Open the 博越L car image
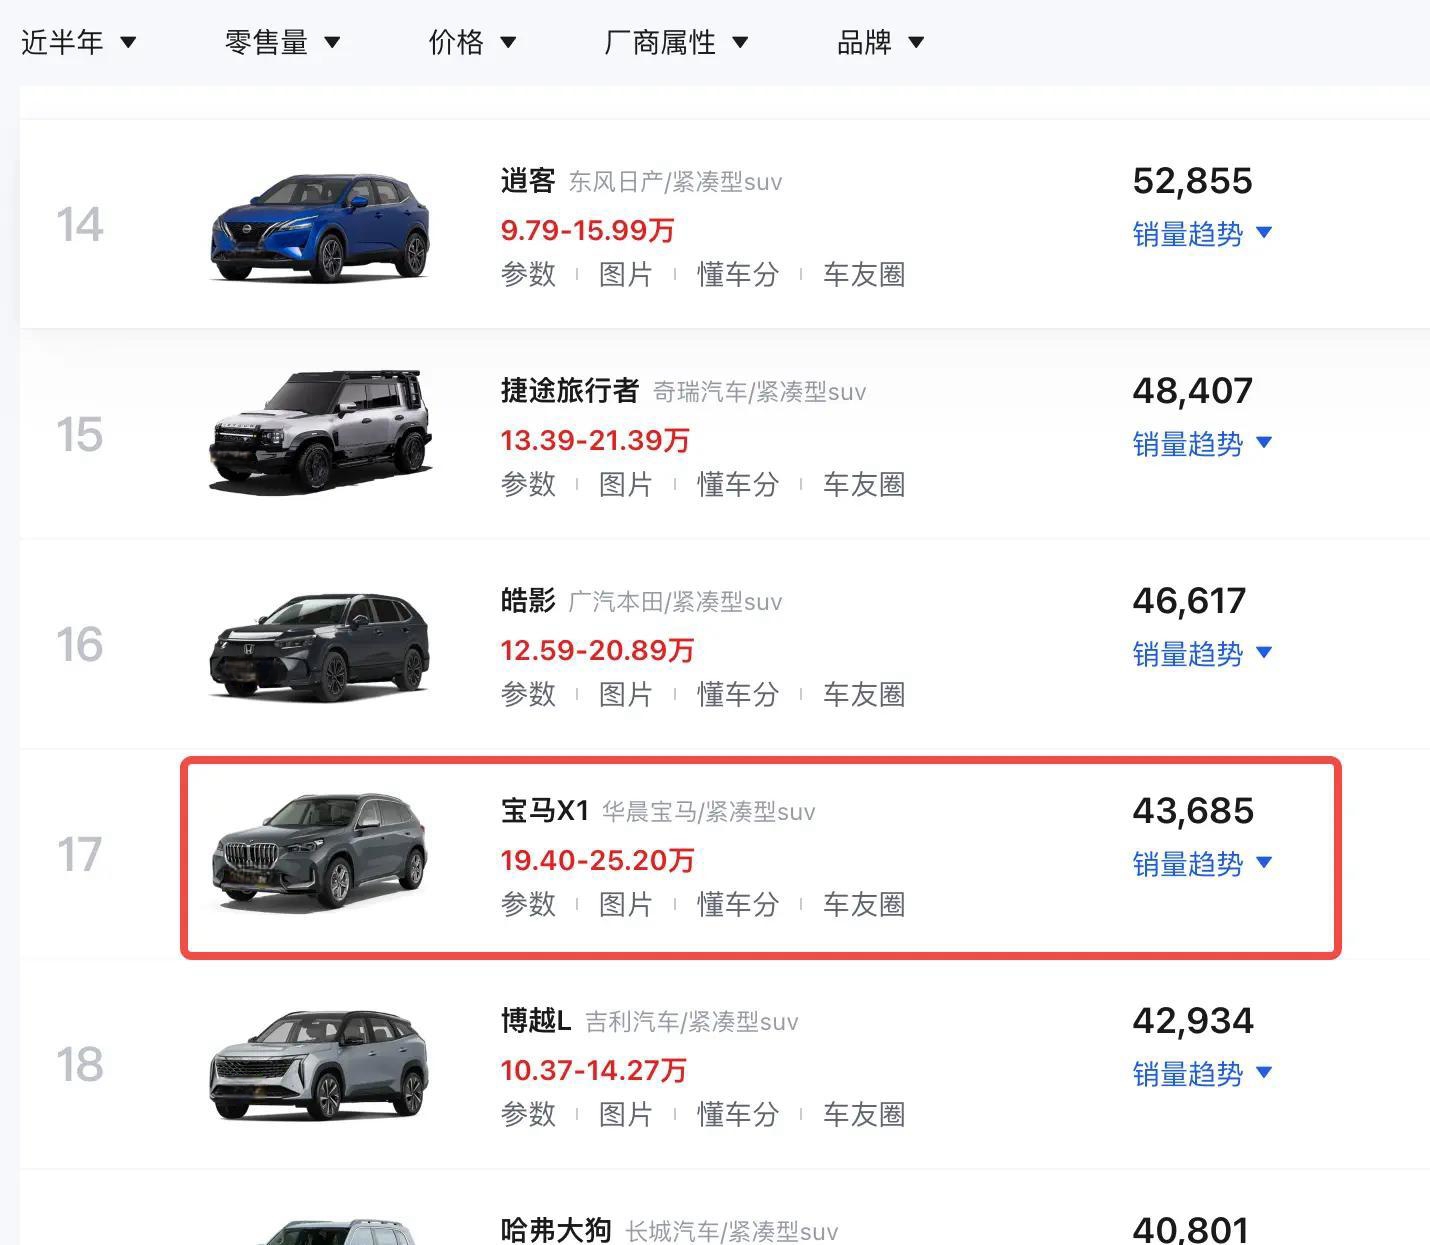This screenshot has height=1245, width=1430. (x=320, y=1065)
